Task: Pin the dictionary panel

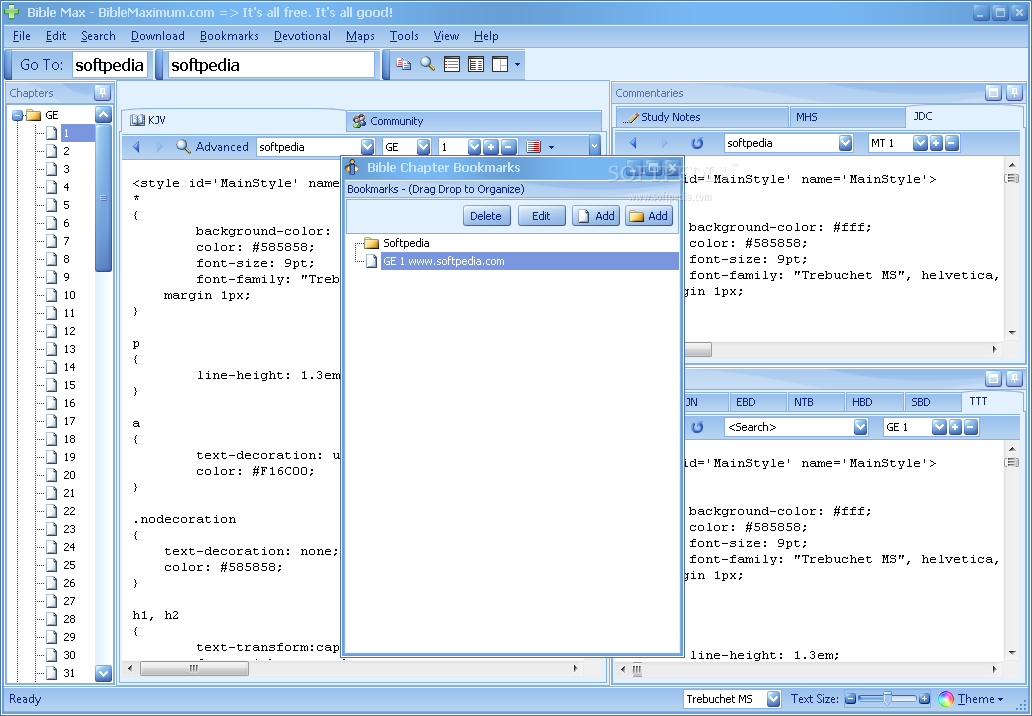Action: pyautogui.click(x=1014, y=378)
